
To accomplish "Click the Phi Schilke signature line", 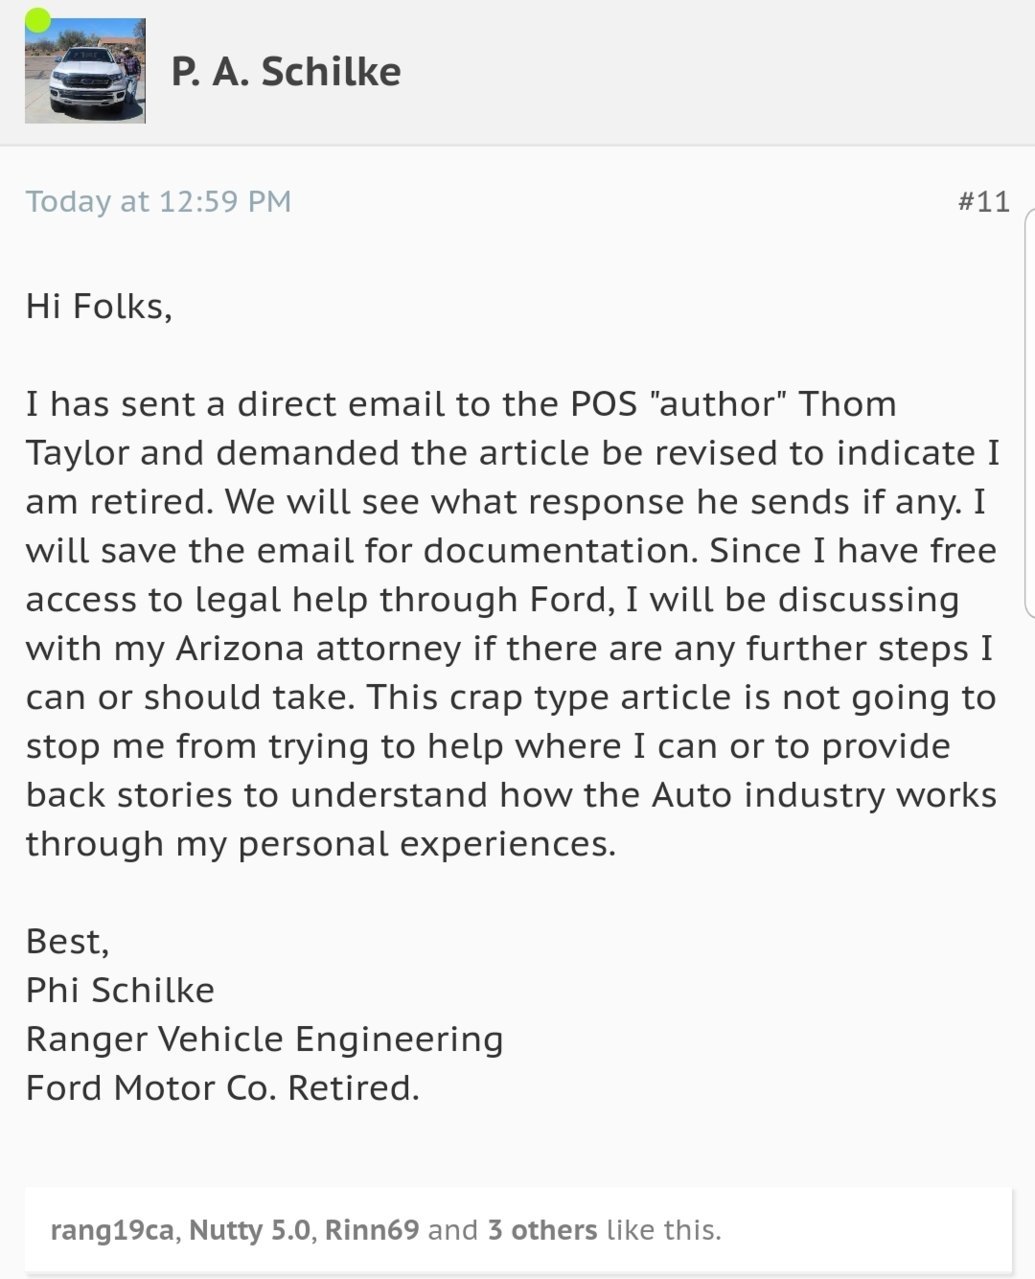I will (120, 991).
